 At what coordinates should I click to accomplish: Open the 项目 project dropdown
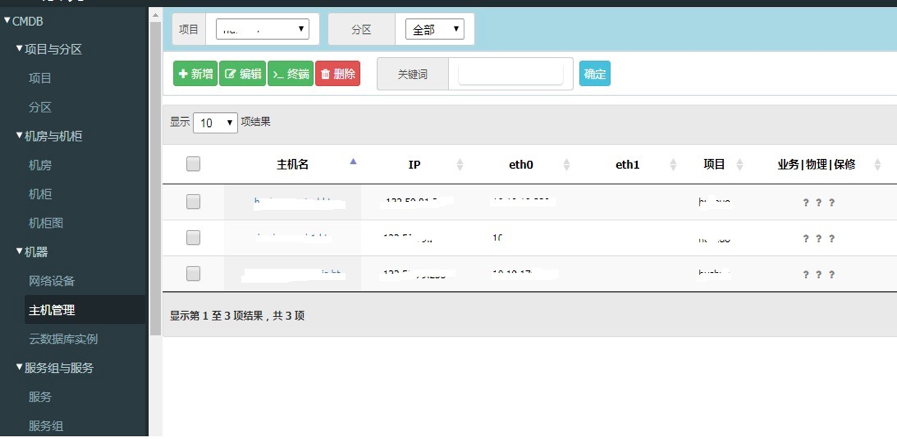pyautogui.click(x=263, y=29)
